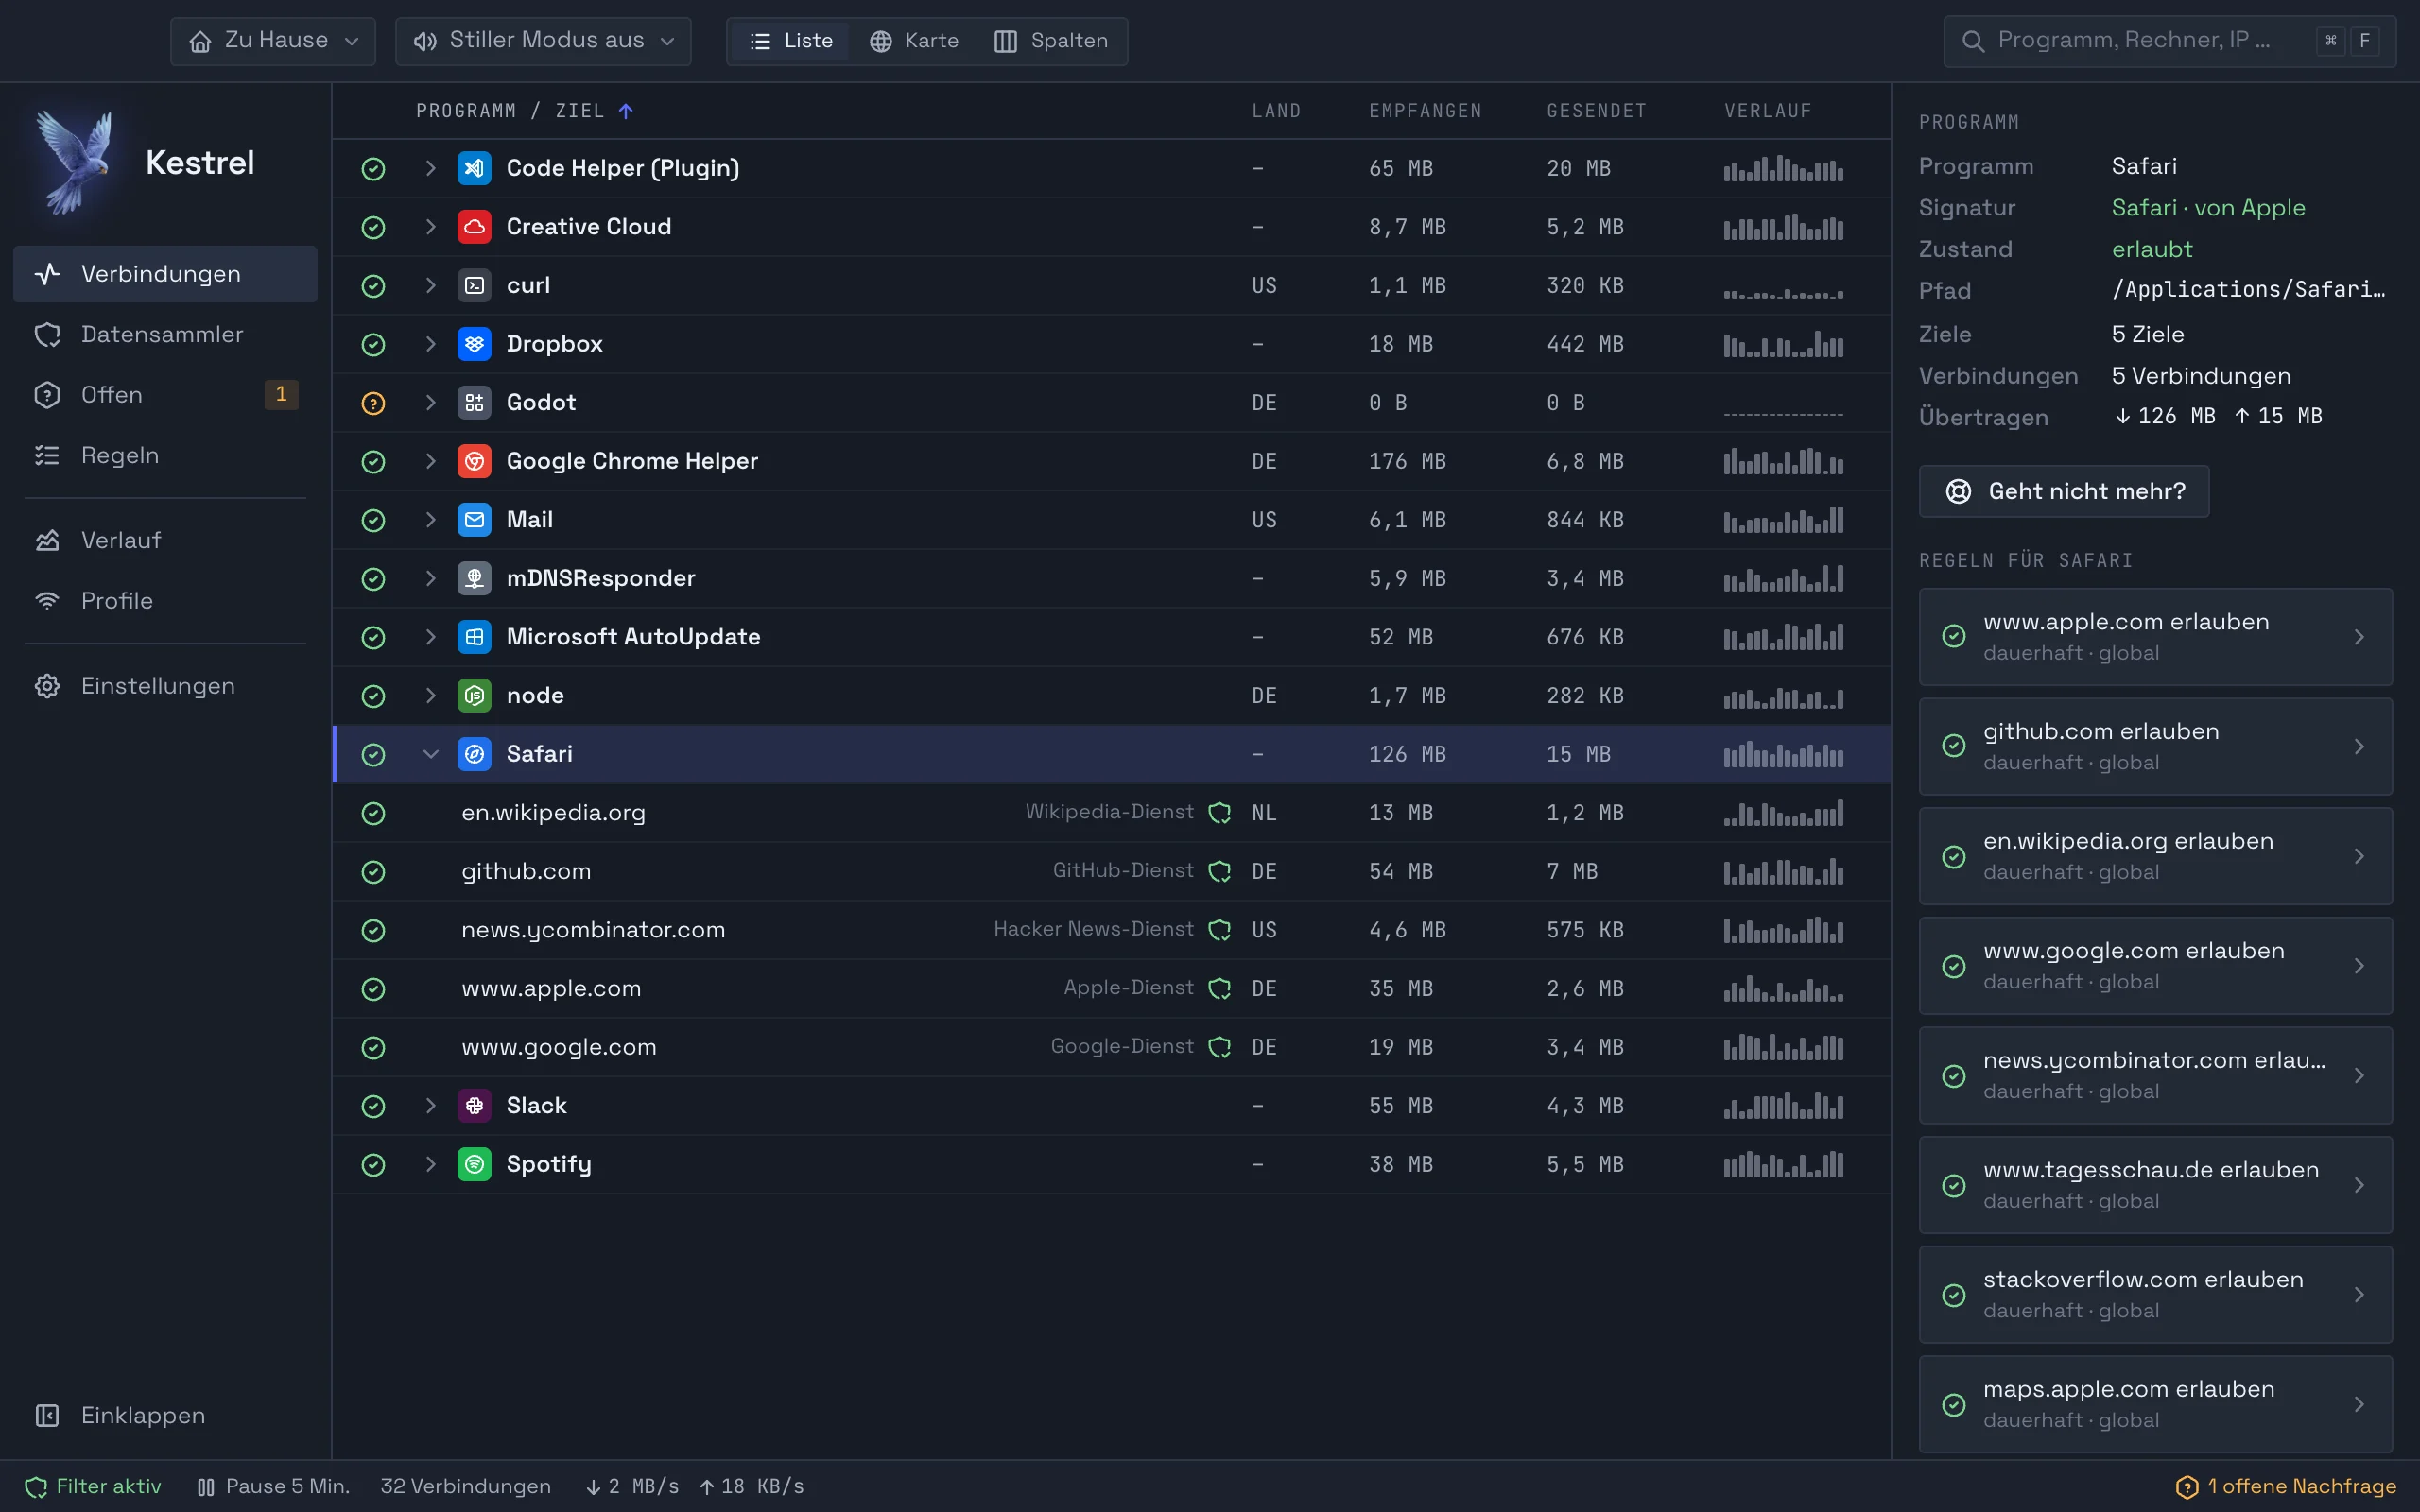Viewport: 2420px width, 1512px height.
Task: Click the Spotify app icon
Action: click(x=474, y=1164)
